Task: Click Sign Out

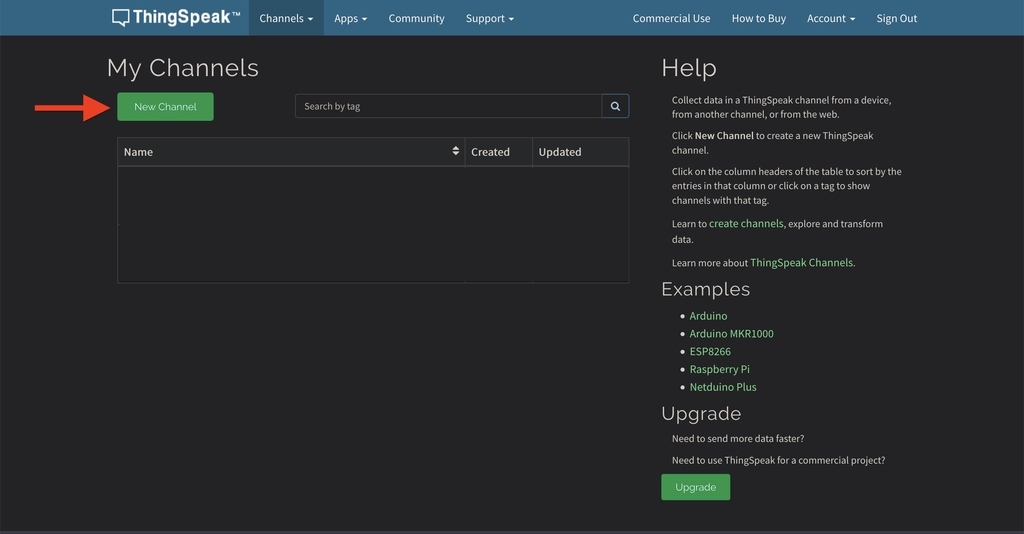Action: click(x=897, y=18)
